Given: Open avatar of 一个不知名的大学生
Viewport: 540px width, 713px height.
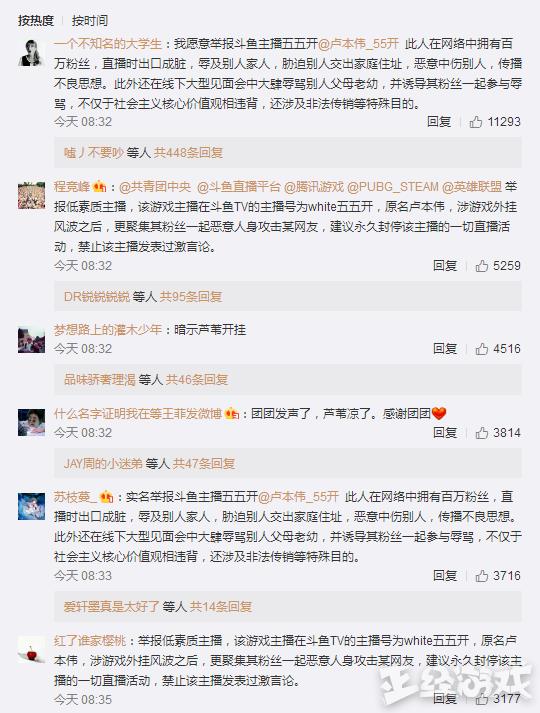Looking at the screenshot, I should (x=31, y=52).
